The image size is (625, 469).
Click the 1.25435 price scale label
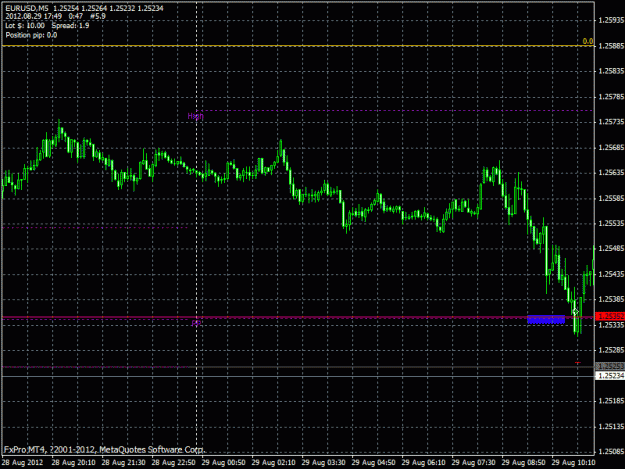click(611, 274)
